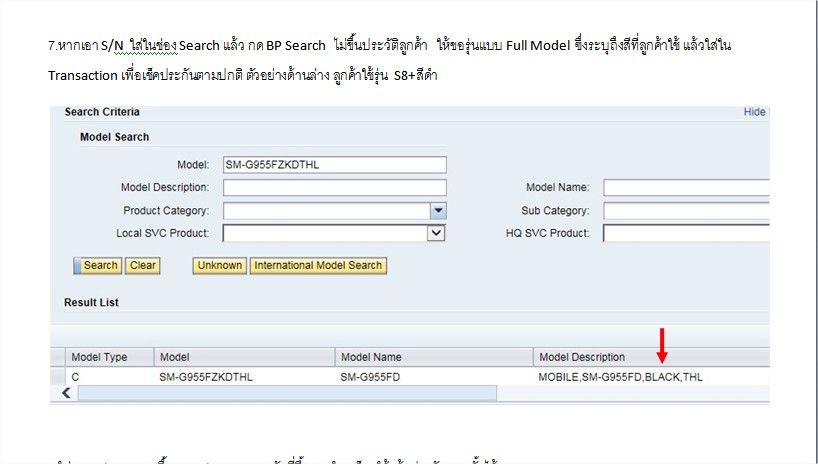Select the SM-G955FZKDTHL result cell

[x=206, y=377]
